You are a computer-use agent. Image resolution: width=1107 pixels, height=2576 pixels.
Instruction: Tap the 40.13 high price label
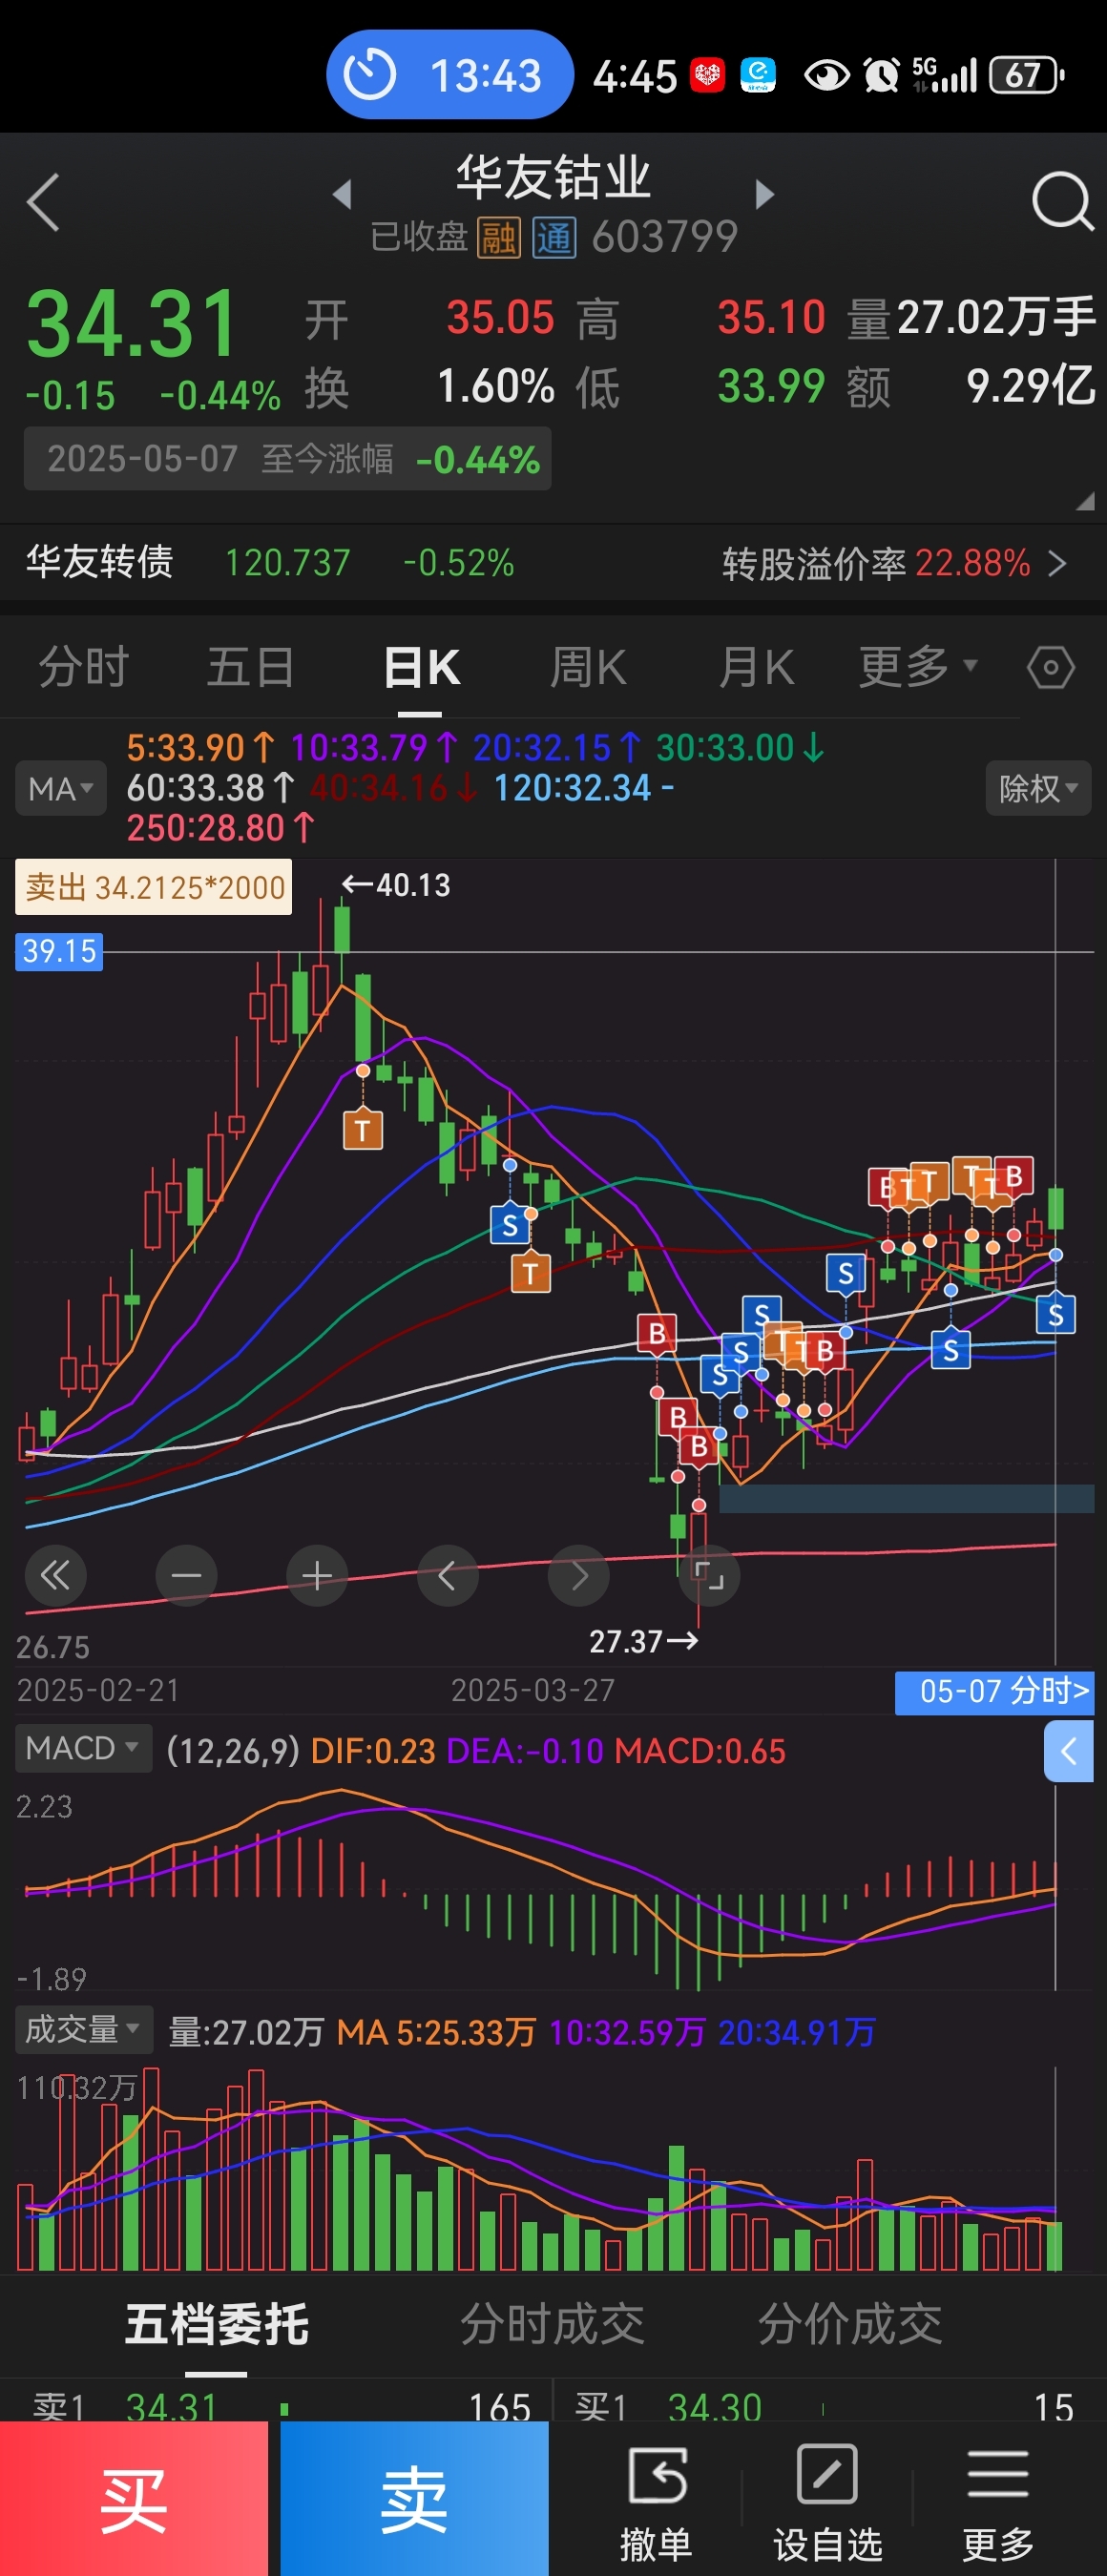[396, 885]
